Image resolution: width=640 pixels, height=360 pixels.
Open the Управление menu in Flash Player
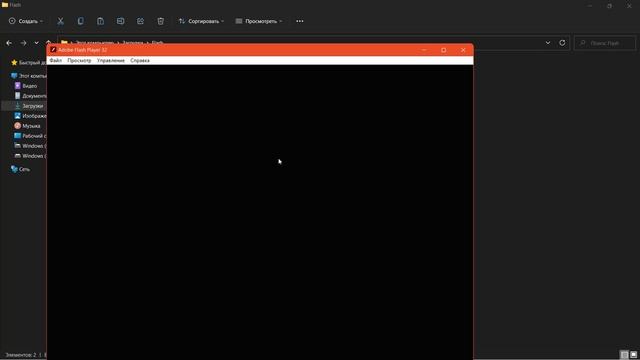click(x=111, y=60)
